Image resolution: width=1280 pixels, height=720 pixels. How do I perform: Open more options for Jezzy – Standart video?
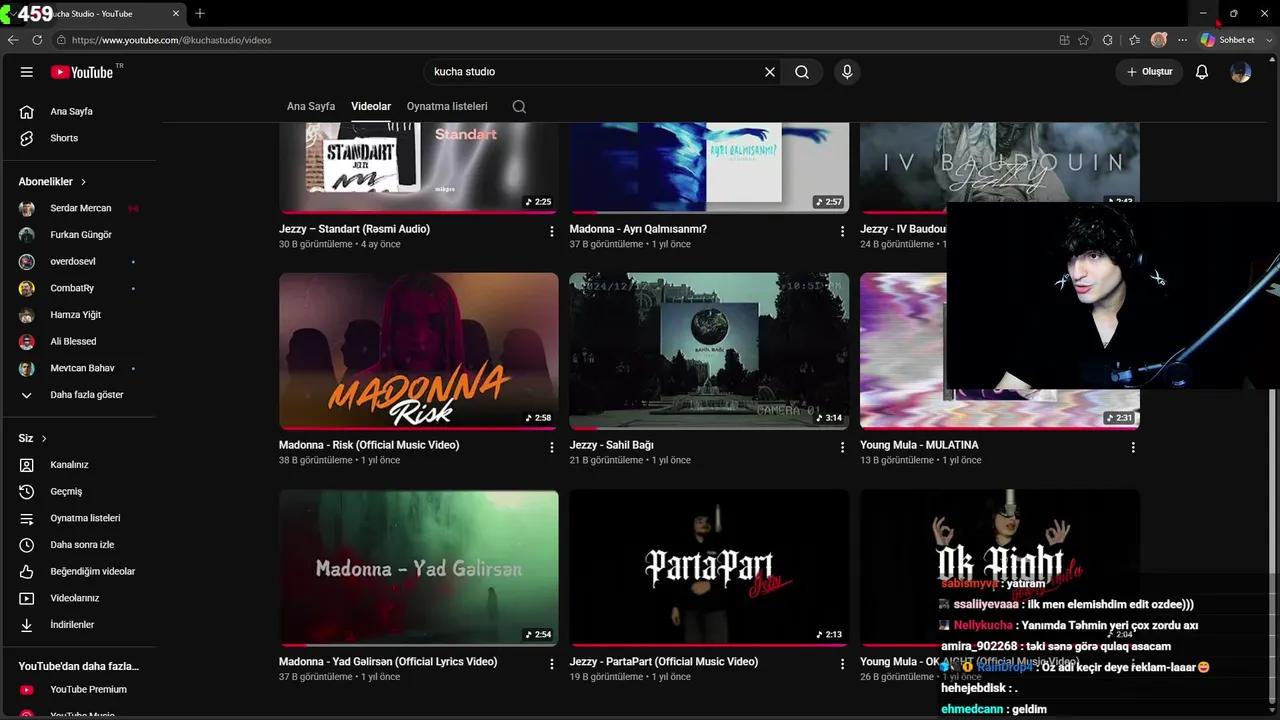[551, 231]
